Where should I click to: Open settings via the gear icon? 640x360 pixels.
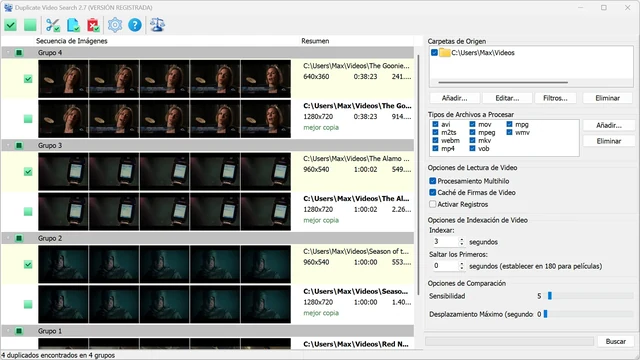115,25
